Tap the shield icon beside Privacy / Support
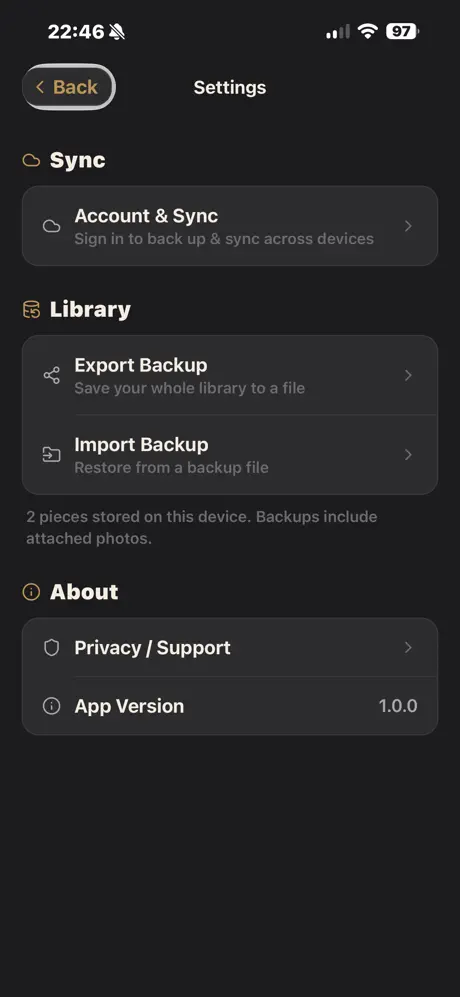Viewport: 460px width, 997px height. [52, 647]
